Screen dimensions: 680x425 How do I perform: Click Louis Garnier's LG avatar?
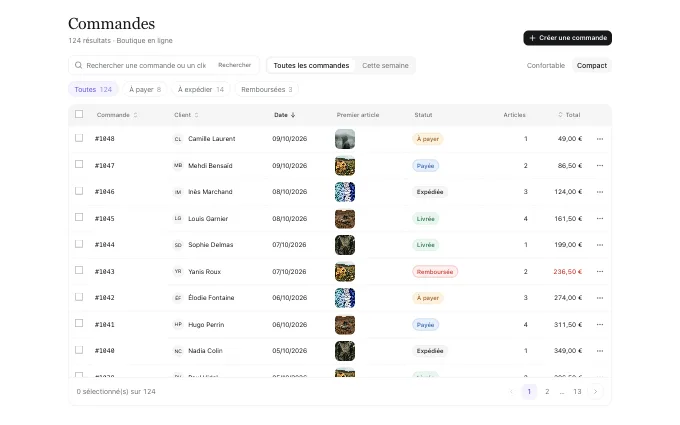pyautogui.click(x=178, y=219)
